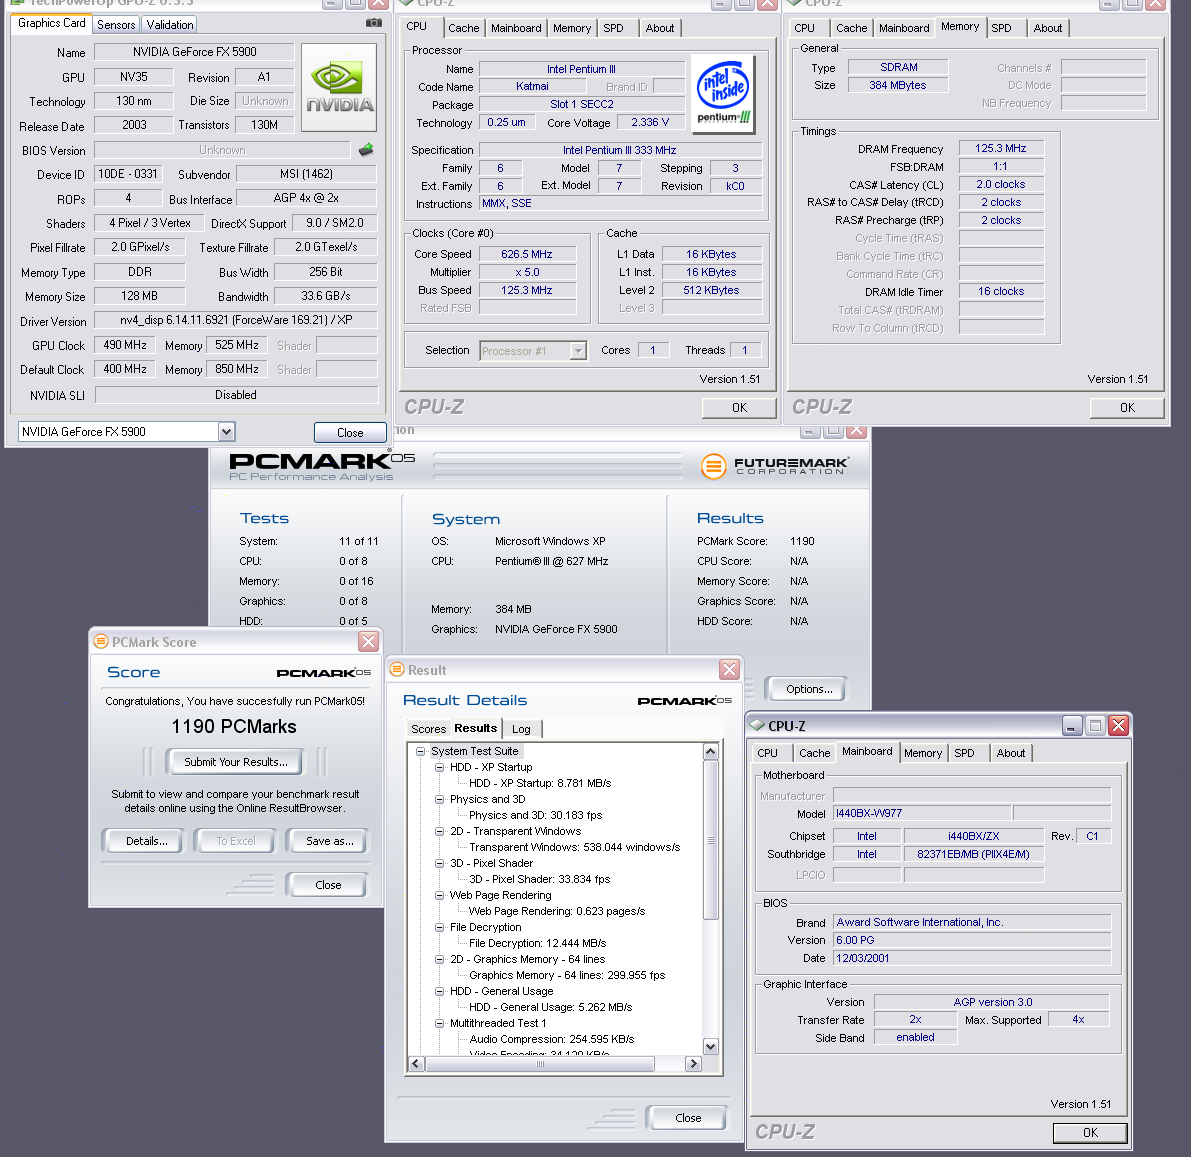Switch to Scores tab in Result Details
This screenshot has width=1191, height=1157.
428,729
